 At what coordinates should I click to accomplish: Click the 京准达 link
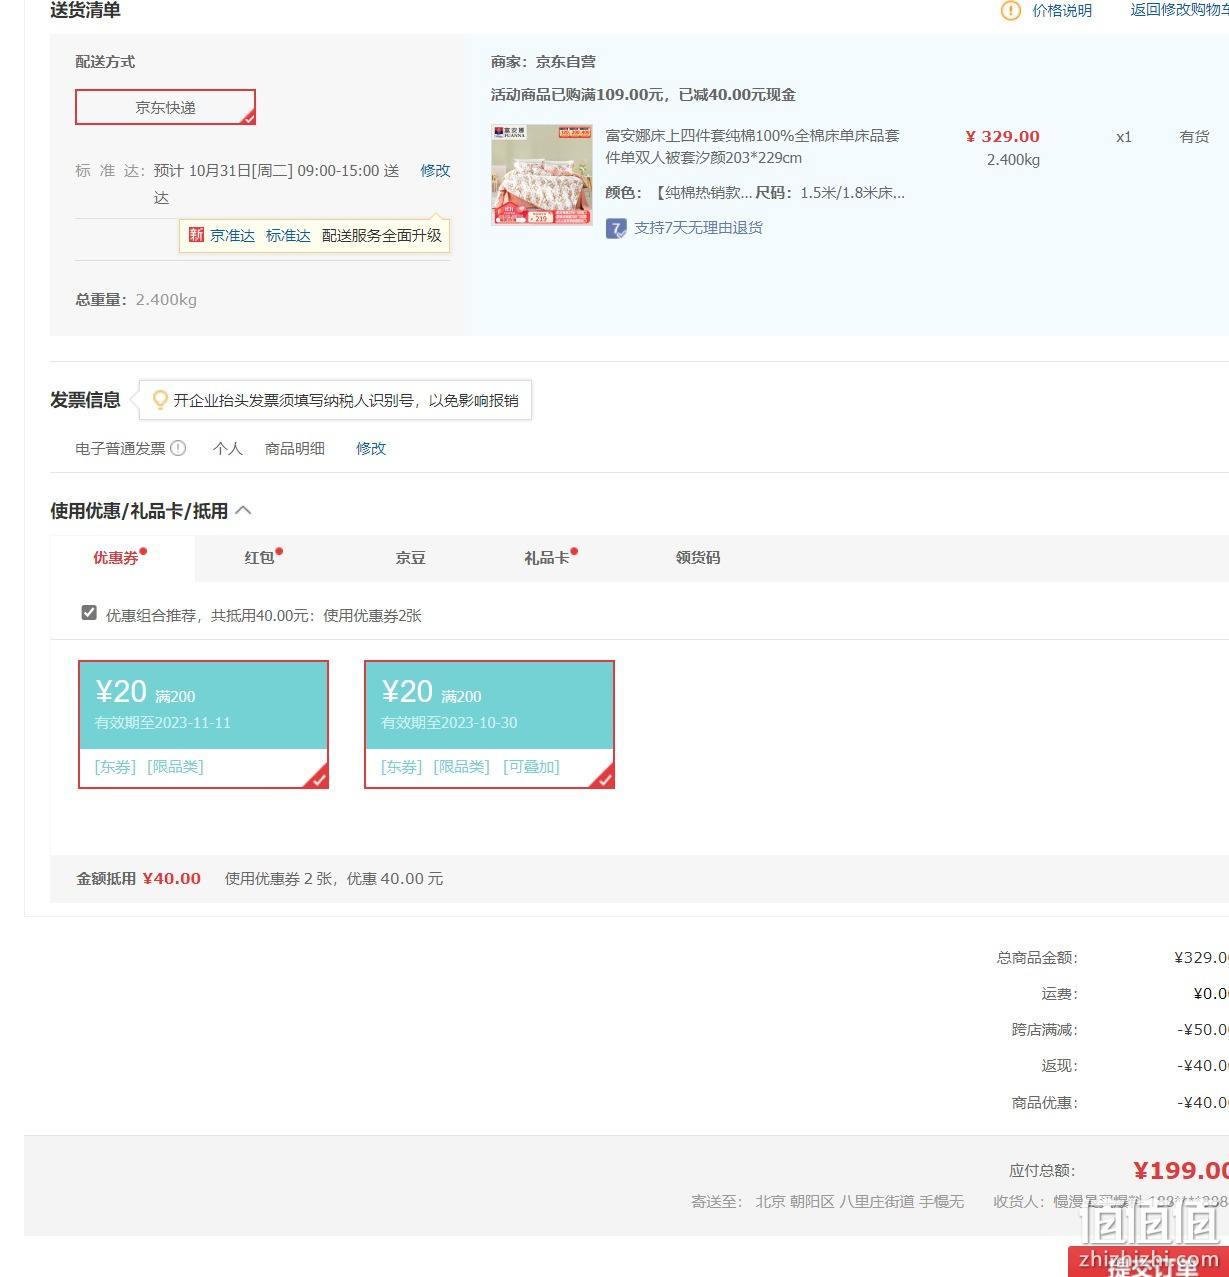[x=232, y=236]
